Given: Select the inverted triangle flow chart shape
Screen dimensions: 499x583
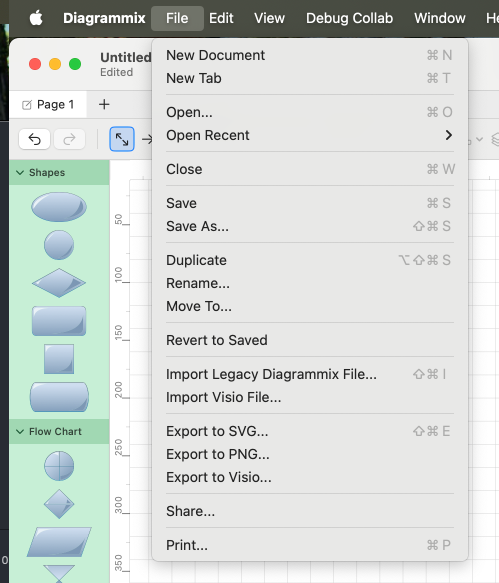Looking at the screenshot, I should click(x=59, y=574).
